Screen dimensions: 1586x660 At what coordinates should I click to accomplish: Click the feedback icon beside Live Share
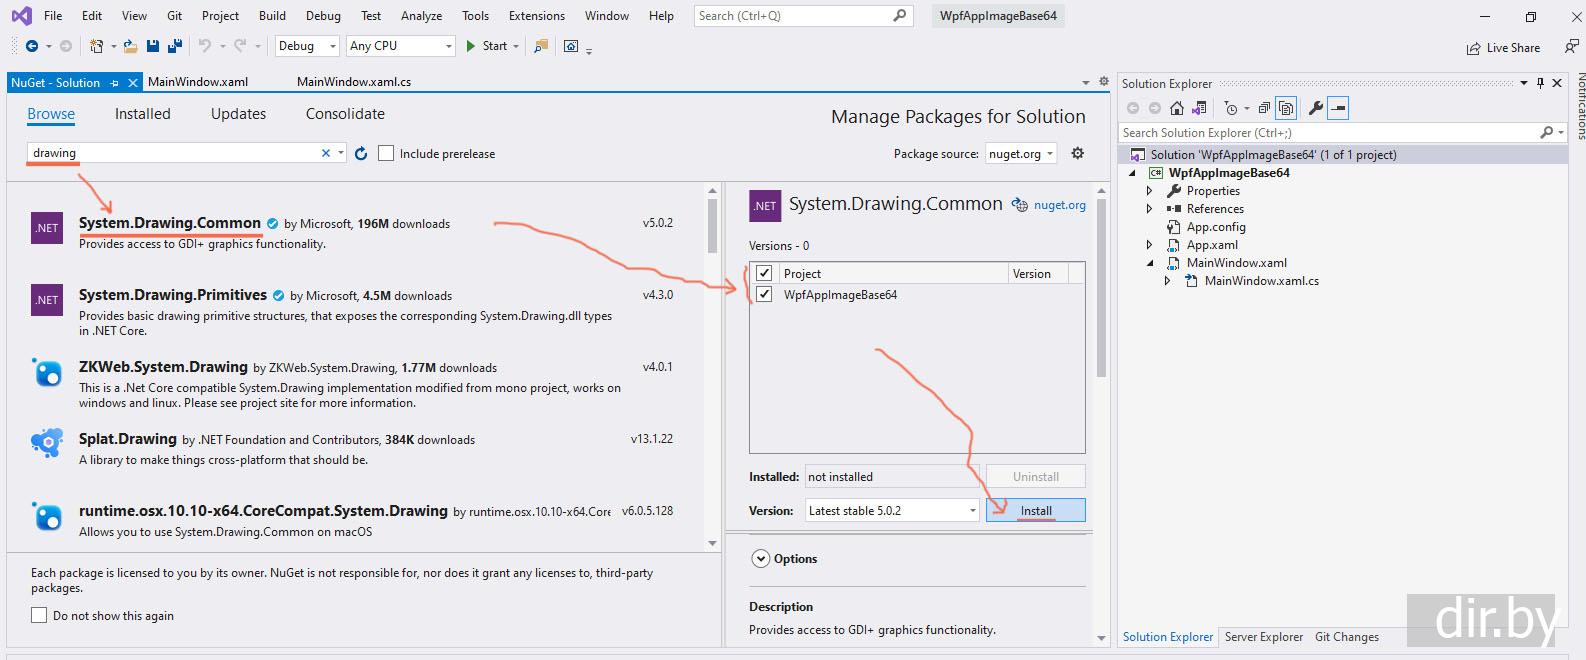1571,46
